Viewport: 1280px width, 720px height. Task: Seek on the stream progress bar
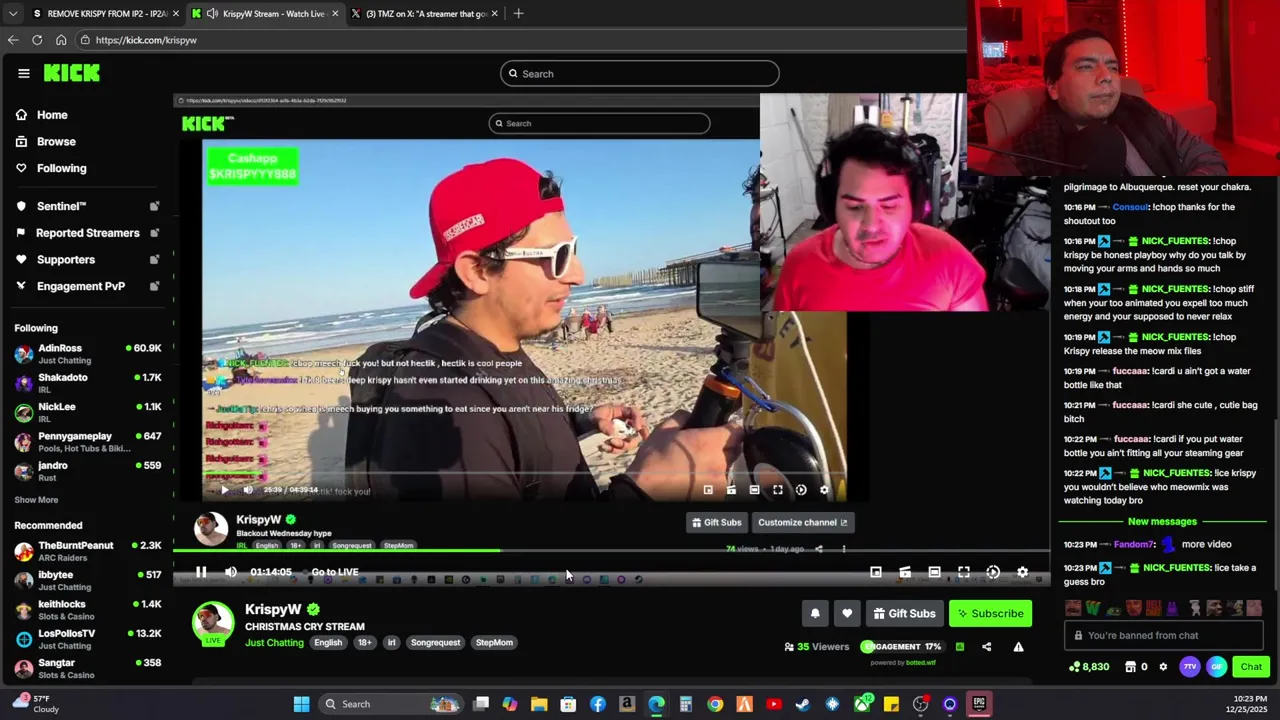(611, 551)
